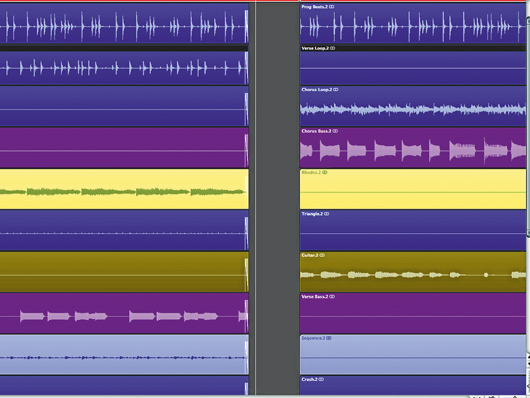Click the stereo icon on Chorus Bass.2

point(335,131)
